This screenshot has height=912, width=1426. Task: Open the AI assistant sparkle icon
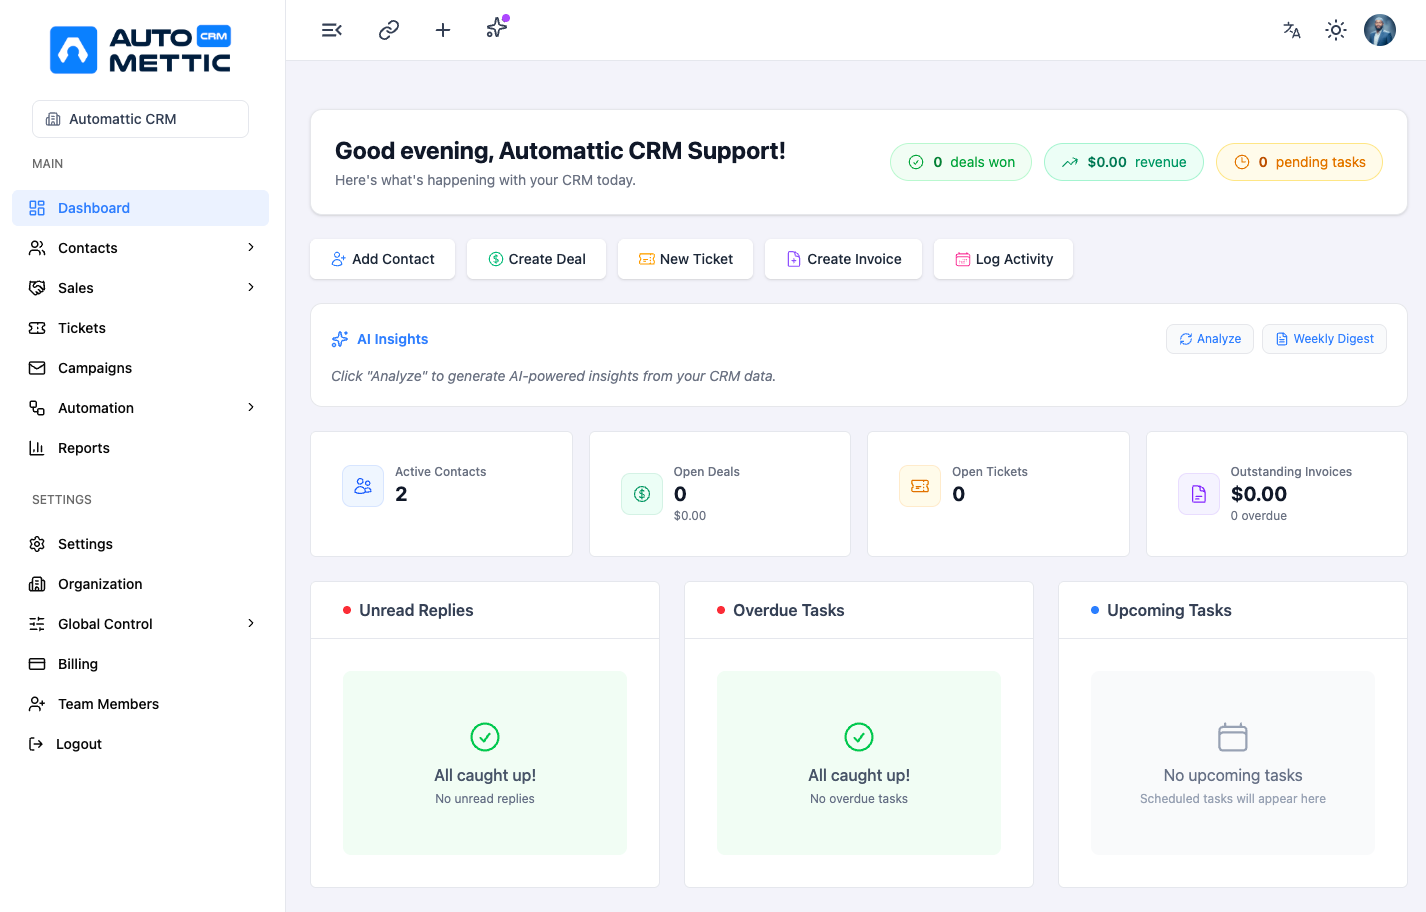pos(496,29)
